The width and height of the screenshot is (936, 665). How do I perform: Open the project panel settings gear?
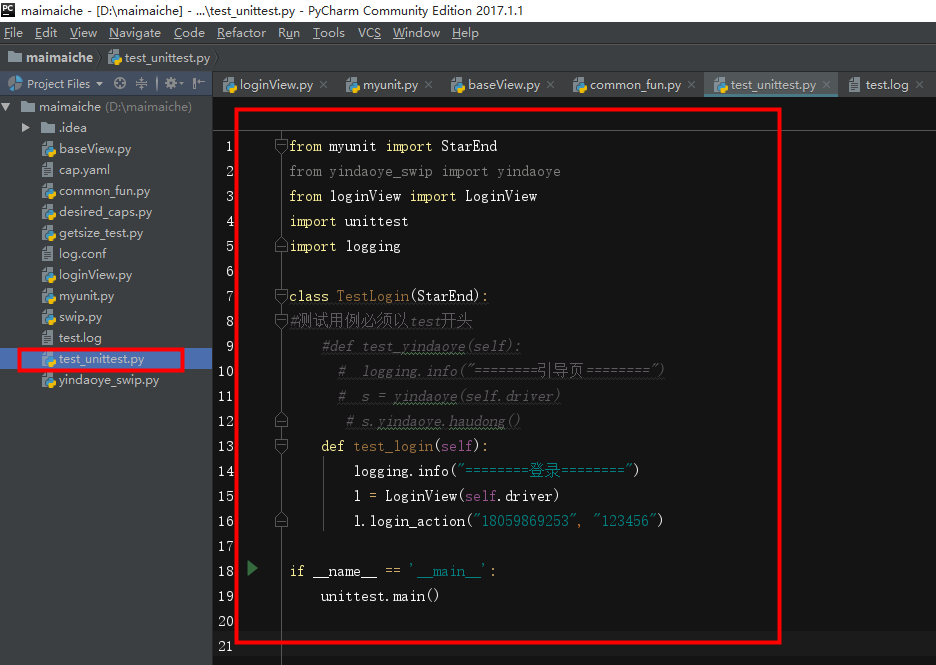173,84
